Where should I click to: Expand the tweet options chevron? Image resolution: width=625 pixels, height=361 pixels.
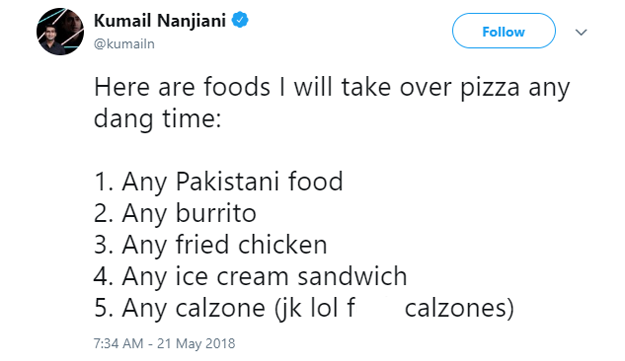point(581,32)
